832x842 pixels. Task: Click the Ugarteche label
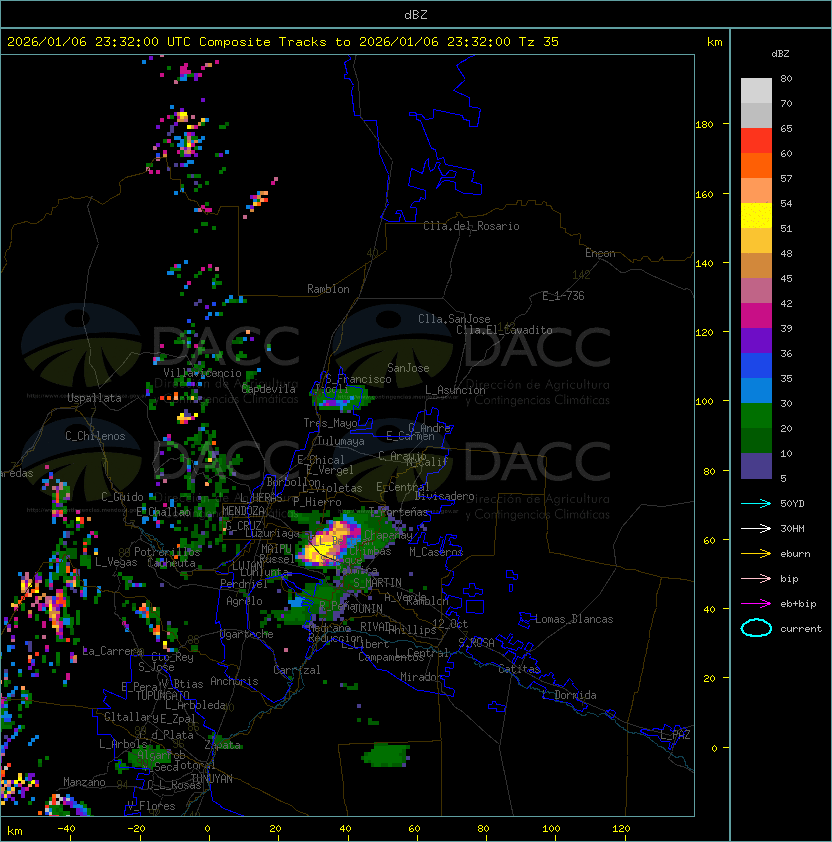point(247,634)
